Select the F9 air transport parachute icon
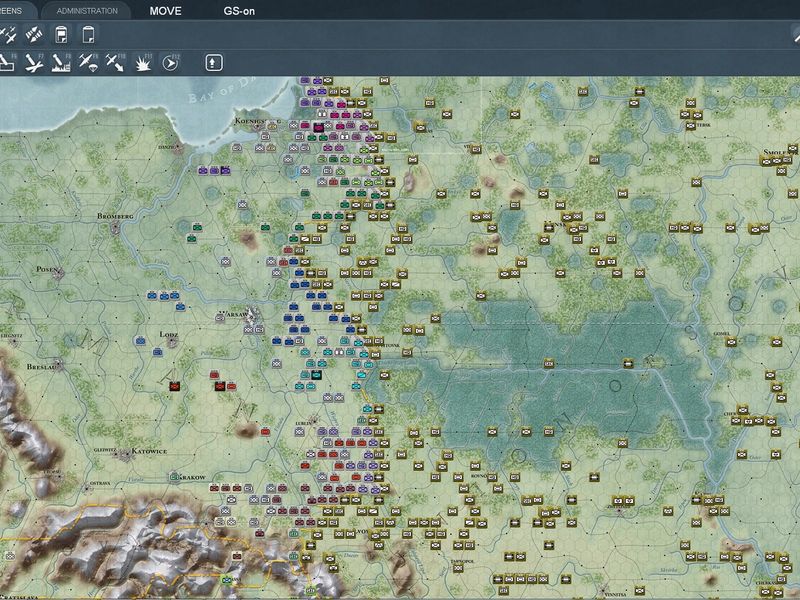 pyautogui.click(x=88, y=63)
